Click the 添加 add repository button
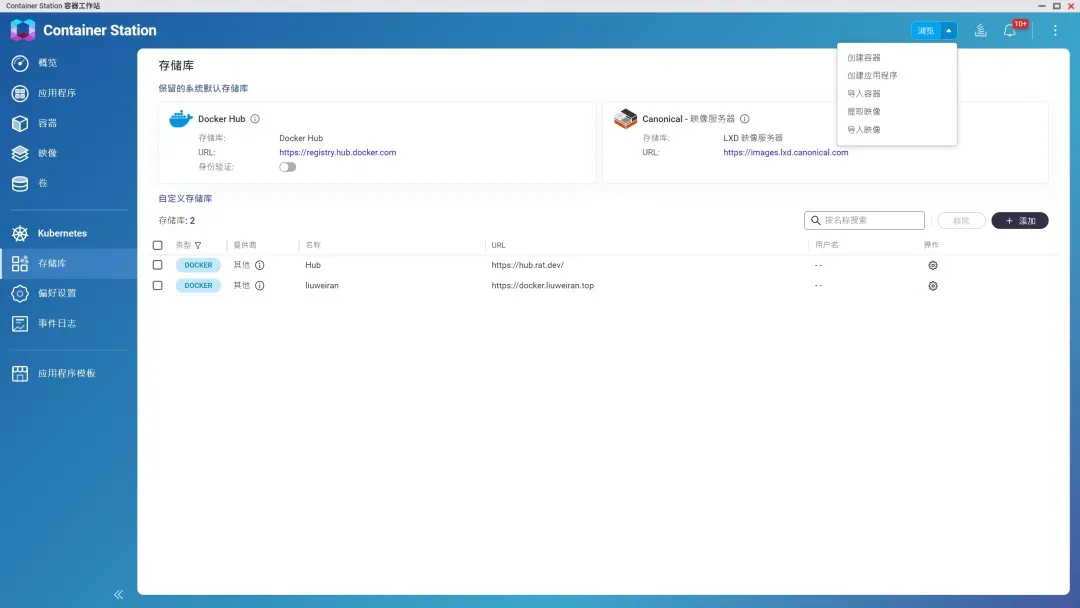Screen dimensions: 1080x608 [1020, 221]
